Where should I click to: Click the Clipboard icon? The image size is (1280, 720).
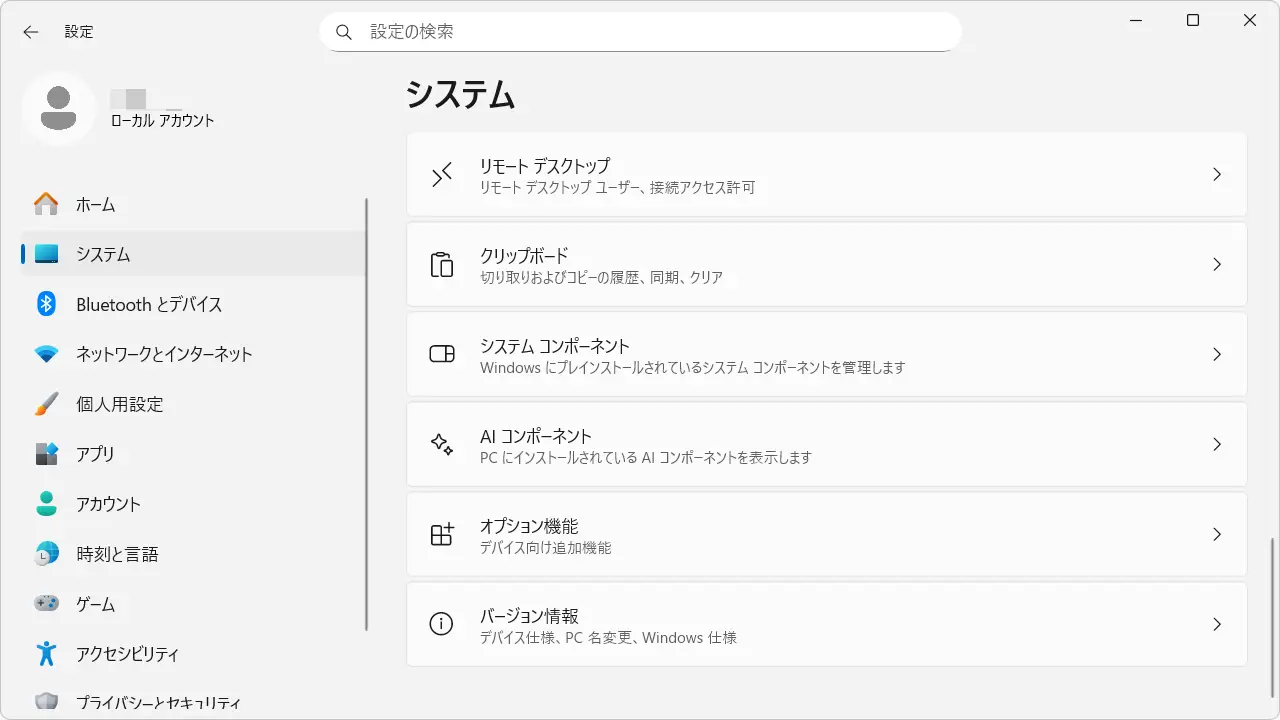442,265
